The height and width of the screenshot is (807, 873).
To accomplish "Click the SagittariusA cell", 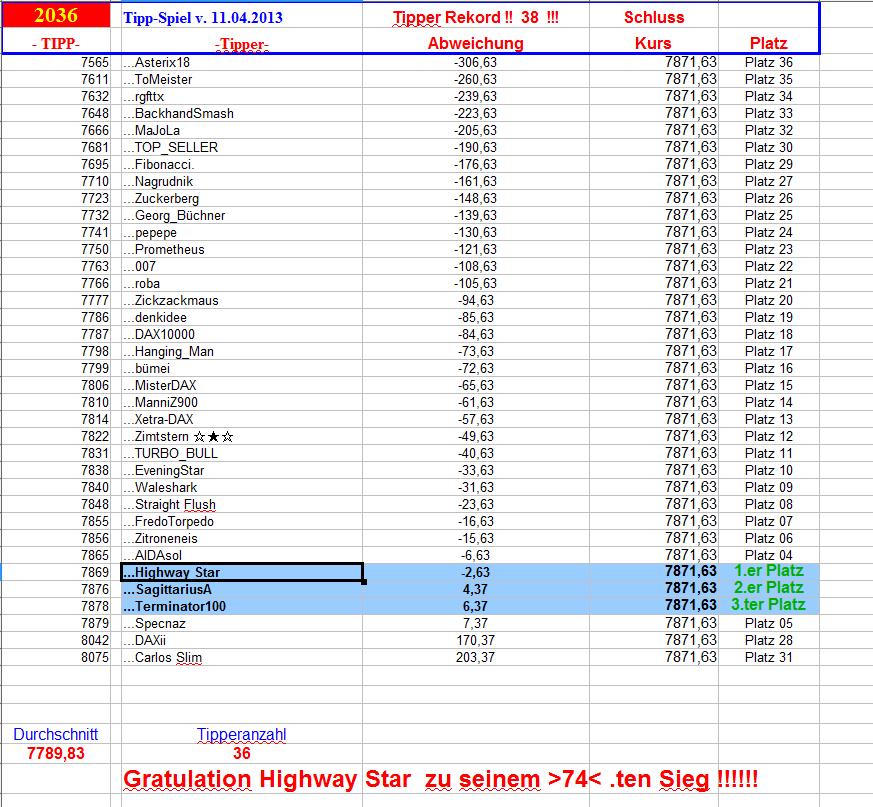I will pyautogui.click(x=242, y=589).
